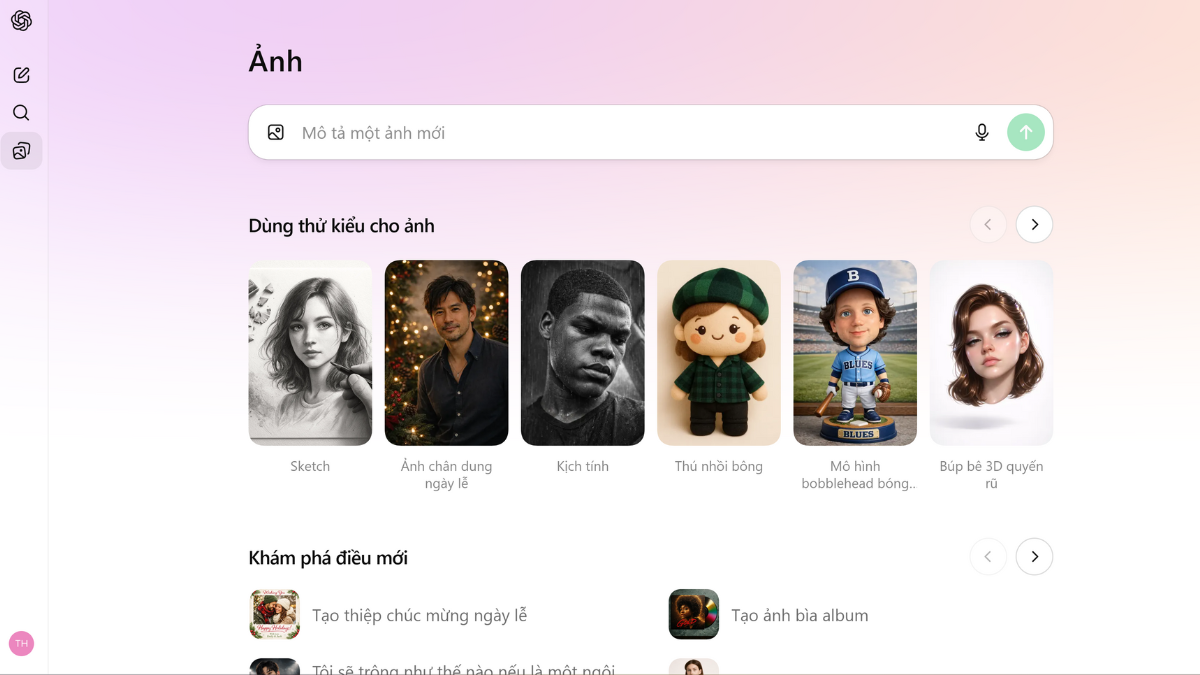Choose the bobblehead baseball model style
The image size is (1200, 675).
pyautogui.click(x=855, y=353)
